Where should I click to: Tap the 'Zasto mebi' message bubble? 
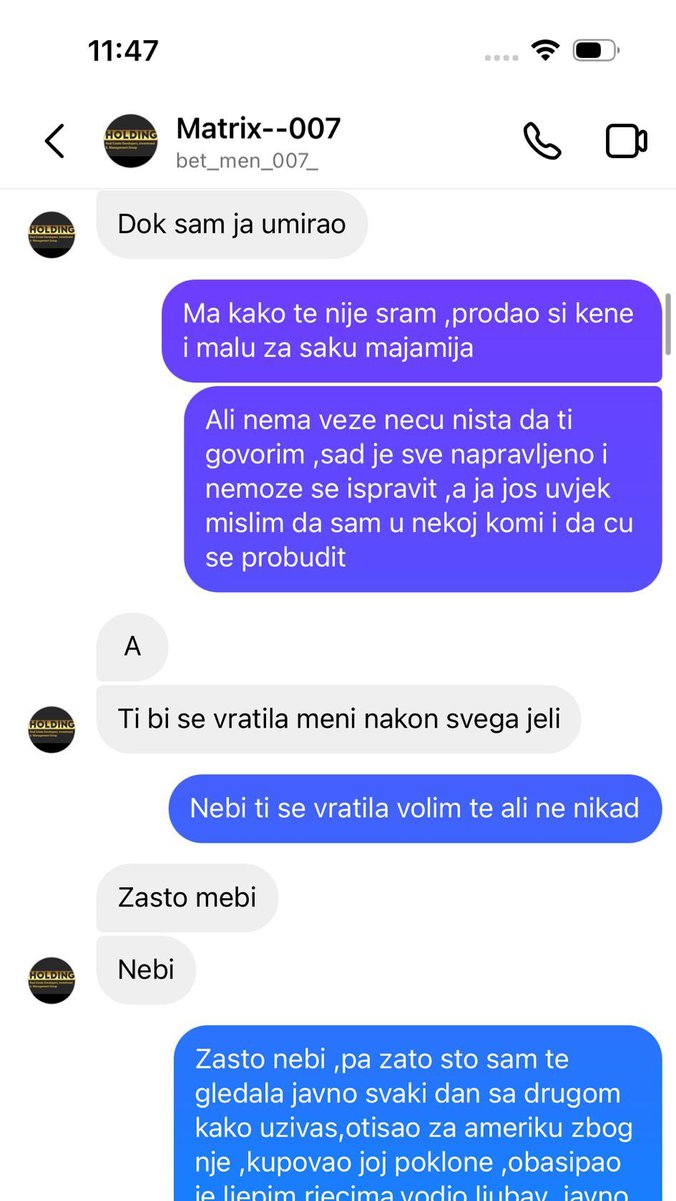(187, 898)
